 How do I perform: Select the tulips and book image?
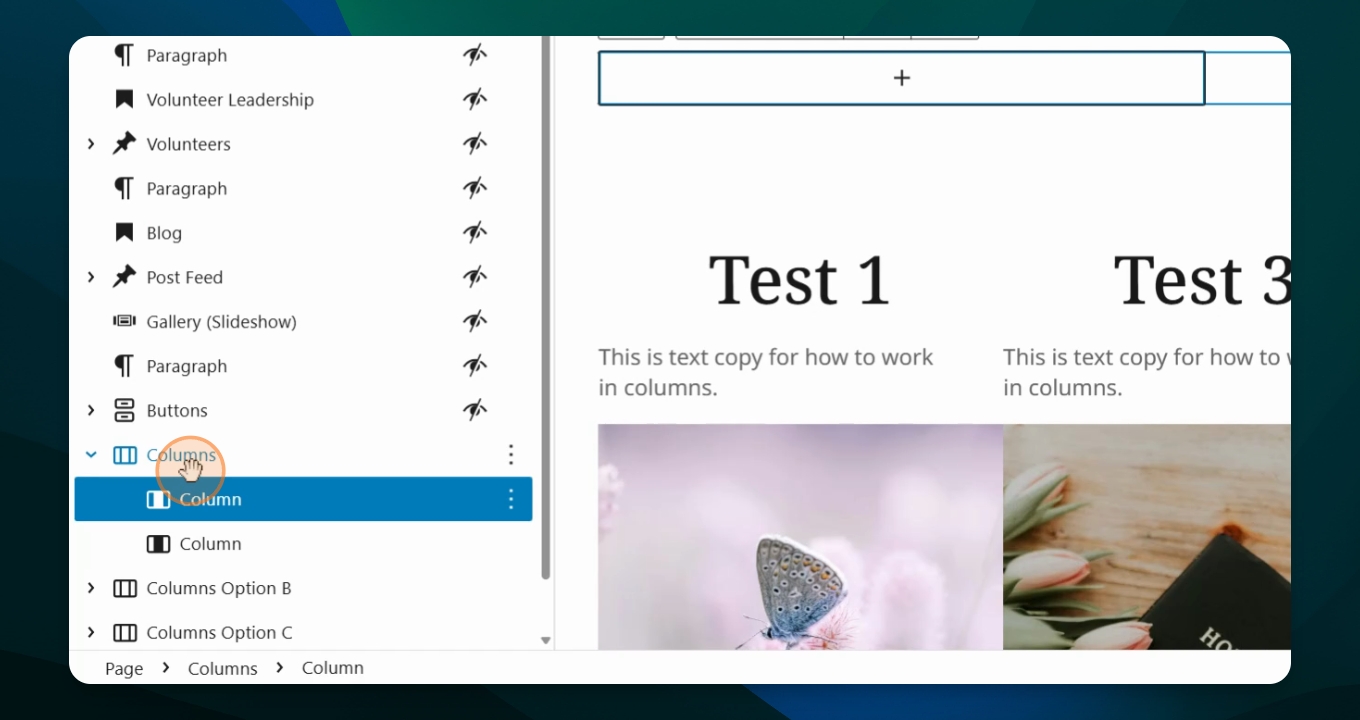tap(1147, 537)
